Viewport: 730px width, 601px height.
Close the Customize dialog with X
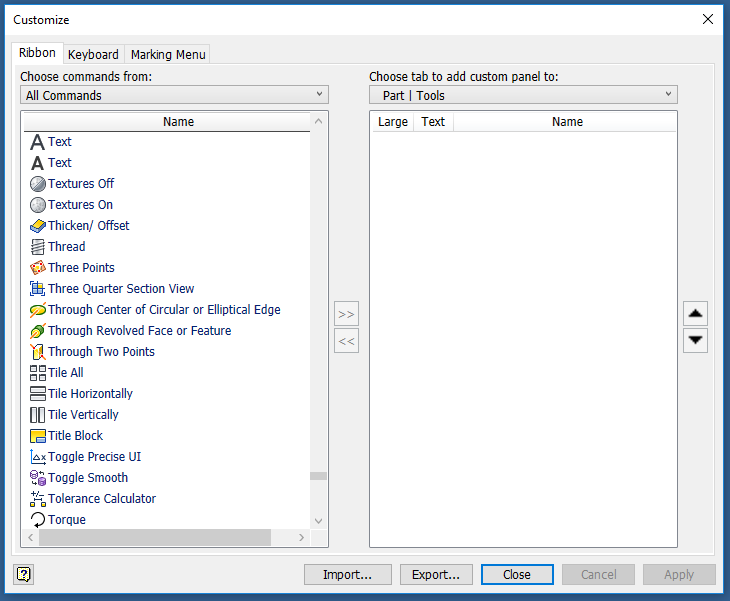[708, 19]
